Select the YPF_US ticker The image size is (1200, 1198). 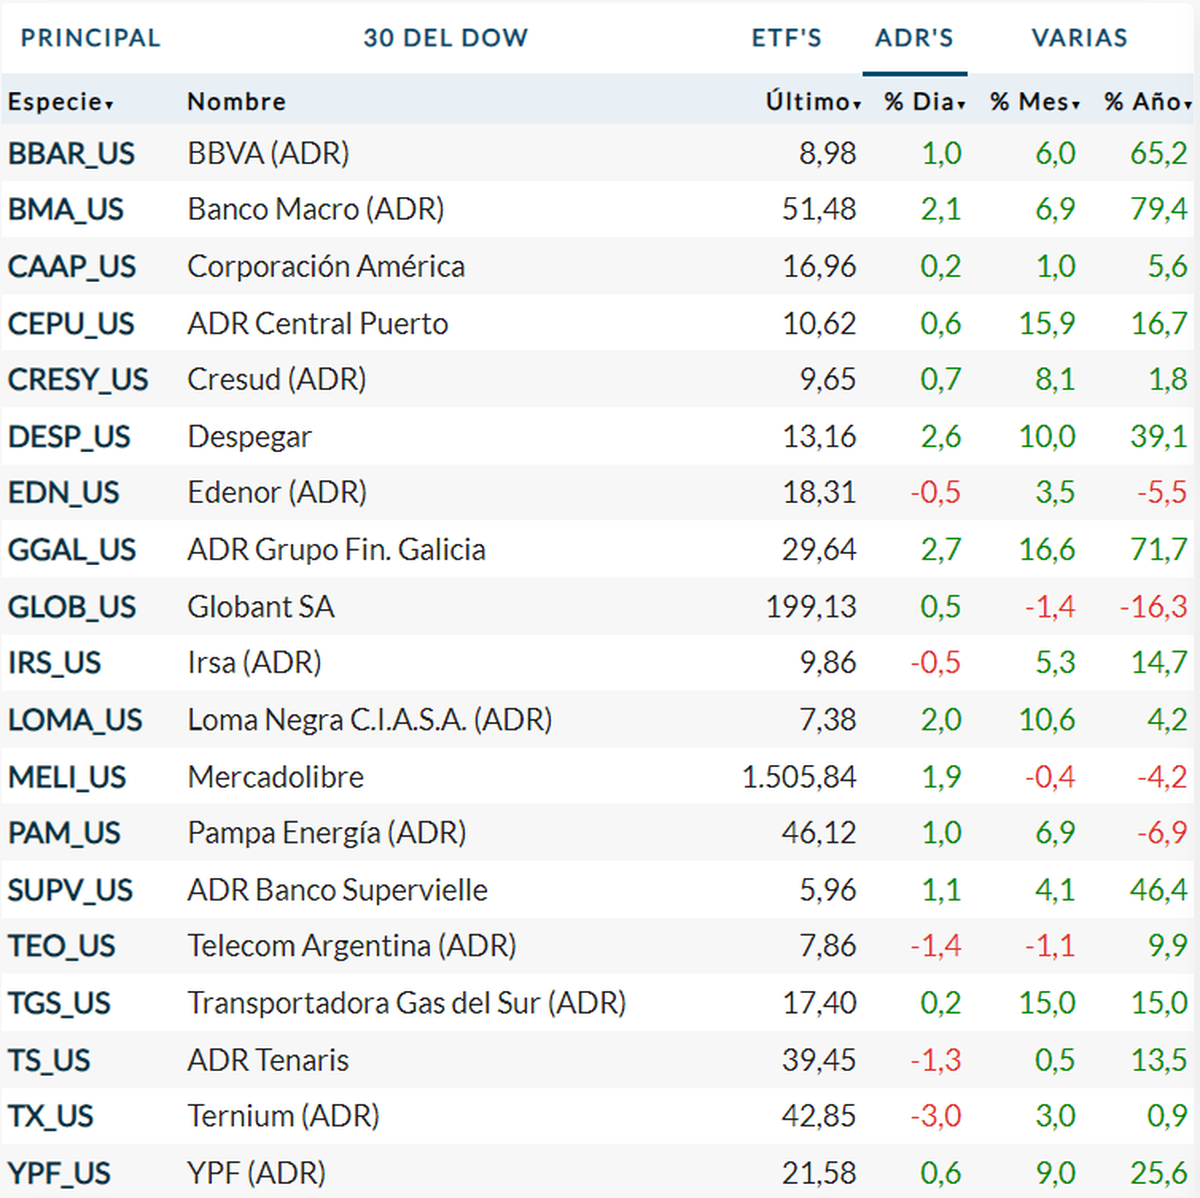click(x=59, y=1173)
